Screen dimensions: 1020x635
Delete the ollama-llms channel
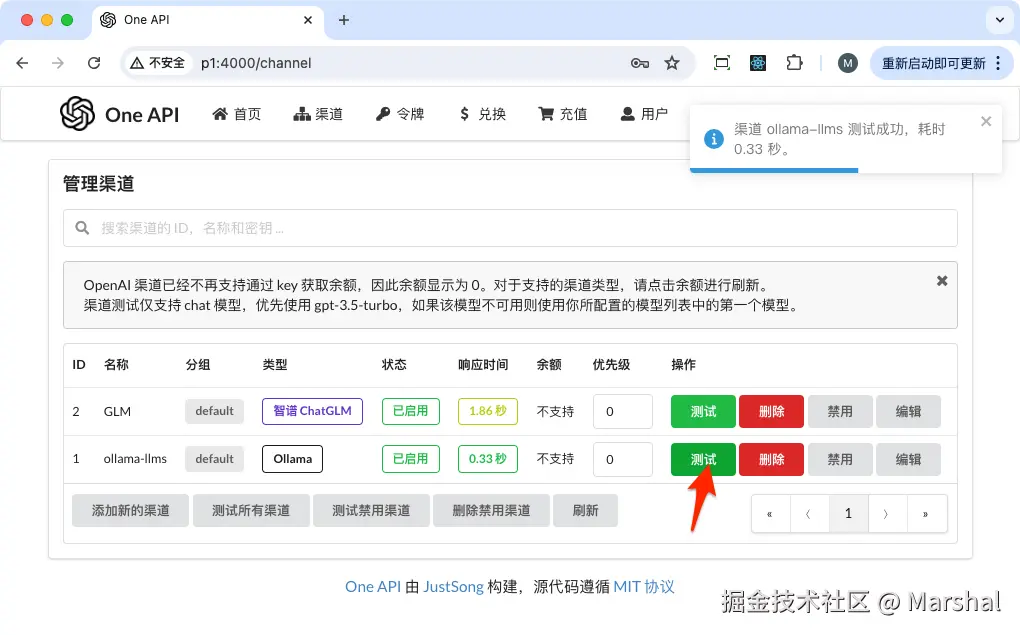click(772, 459)
